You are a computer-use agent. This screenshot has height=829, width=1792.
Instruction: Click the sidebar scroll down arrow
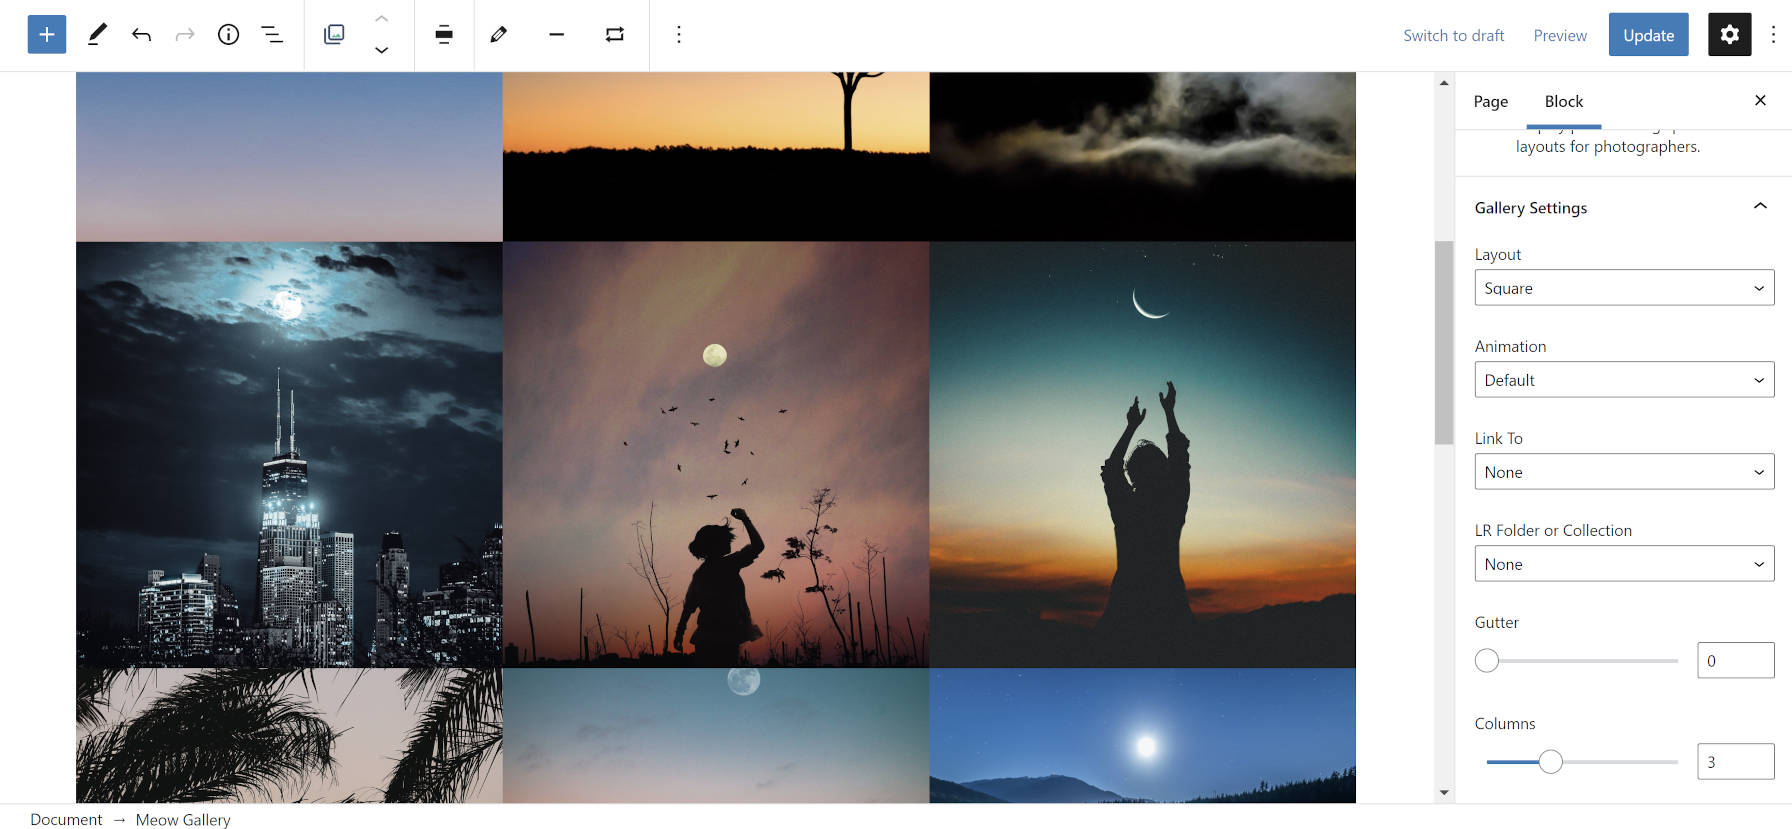(x=1444, y=793)
